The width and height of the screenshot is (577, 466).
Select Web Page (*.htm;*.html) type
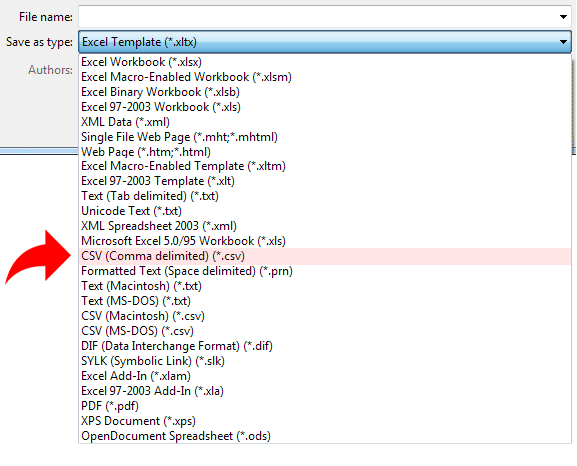[x=325, y=152]
